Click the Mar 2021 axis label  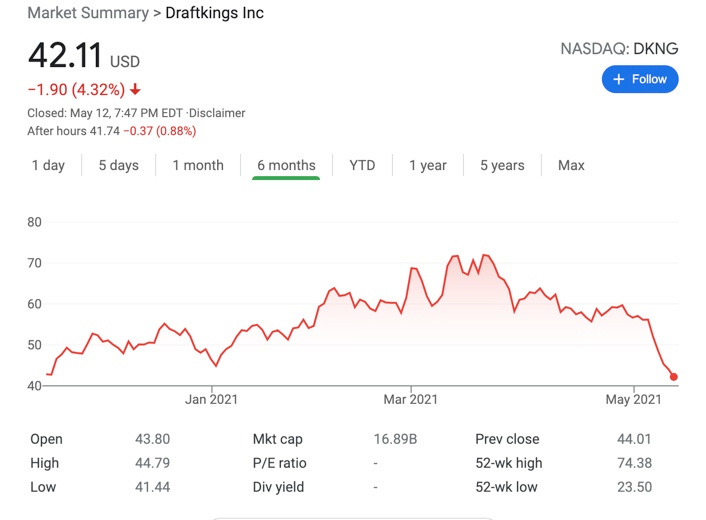point(411,399)
